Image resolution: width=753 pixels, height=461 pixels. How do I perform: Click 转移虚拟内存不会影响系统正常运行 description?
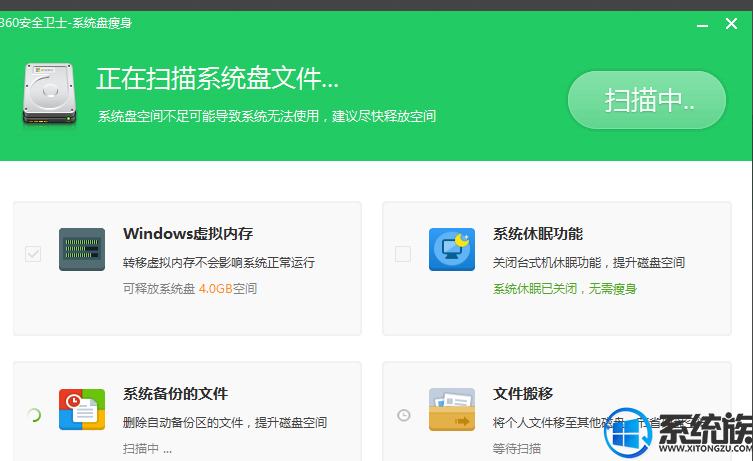click(x=219, y=263)
